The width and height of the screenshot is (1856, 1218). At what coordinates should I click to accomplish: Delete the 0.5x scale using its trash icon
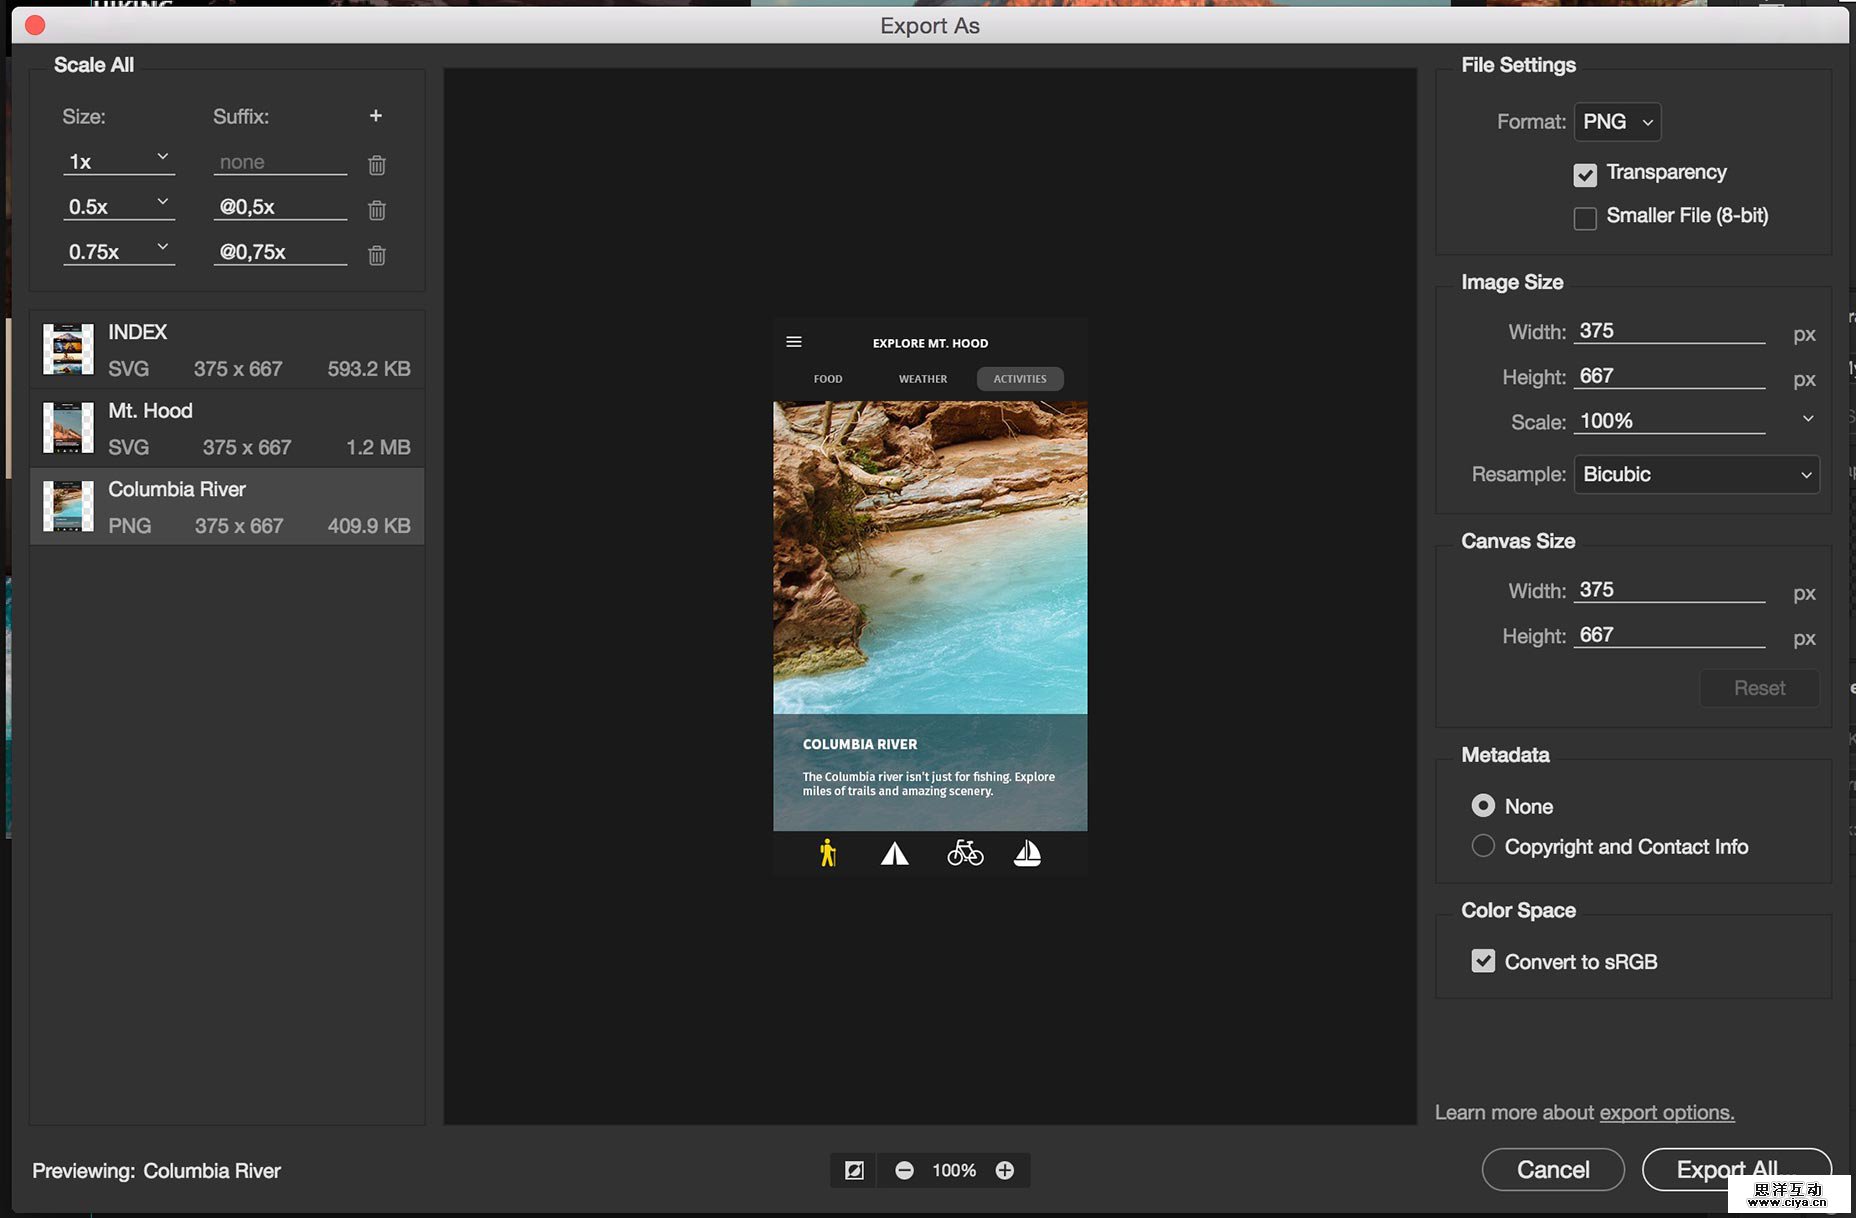(x=376, y=210)
